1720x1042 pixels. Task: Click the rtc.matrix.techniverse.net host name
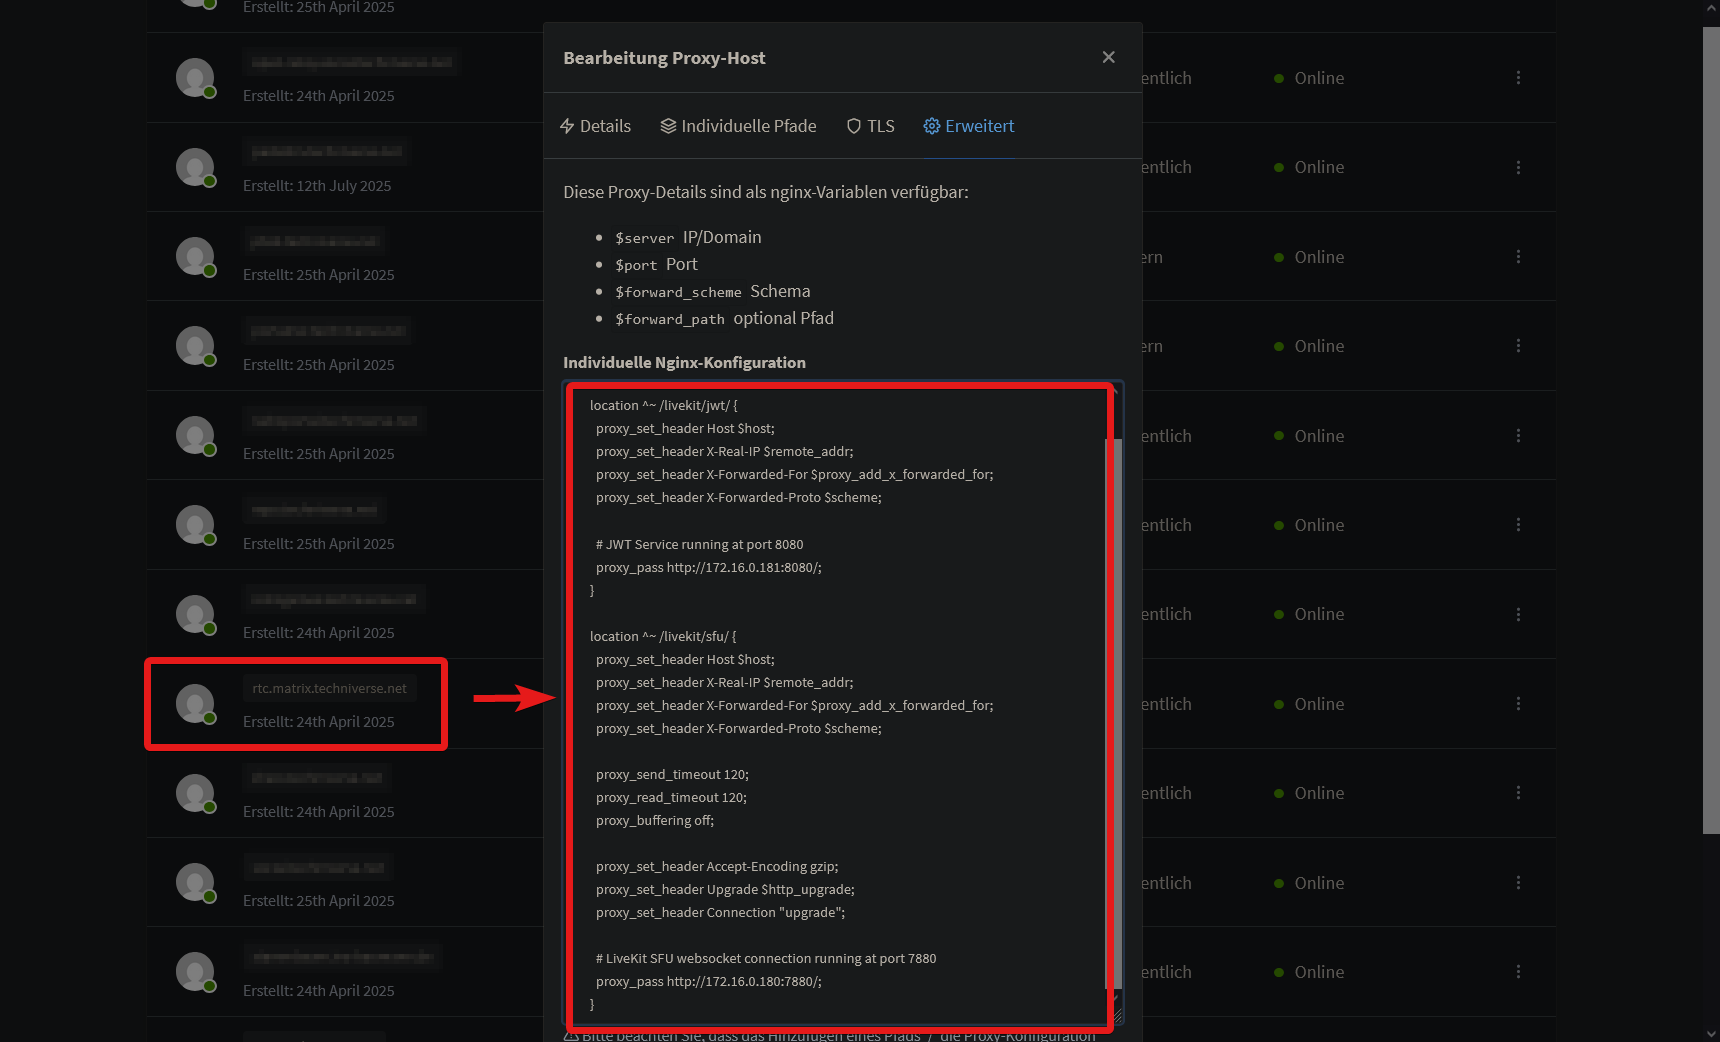point(329,688)
